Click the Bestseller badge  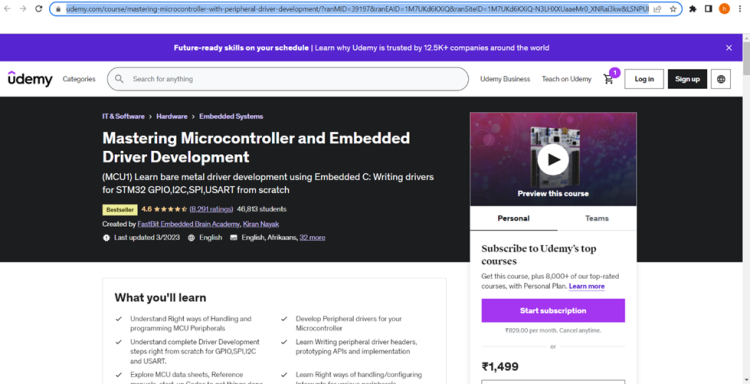[x=120, y=209]
